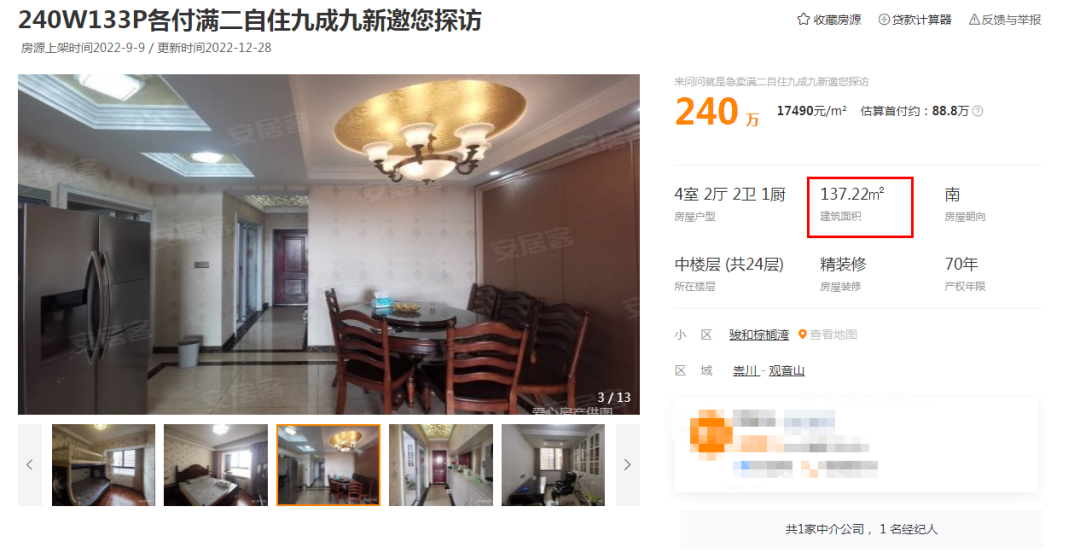Select the double bed bedroom thumbnail

(216, 465)
